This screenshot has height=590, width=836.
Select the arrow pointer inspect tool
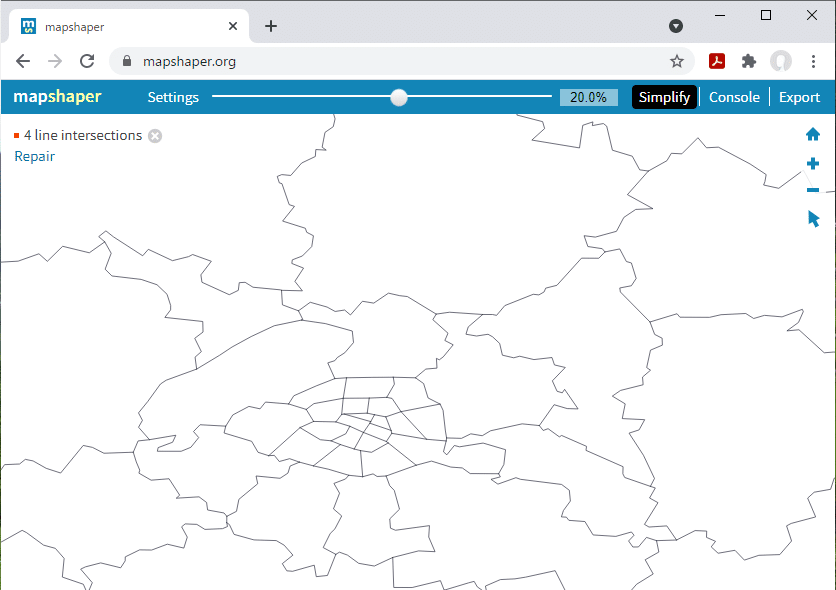pos(813,219)
